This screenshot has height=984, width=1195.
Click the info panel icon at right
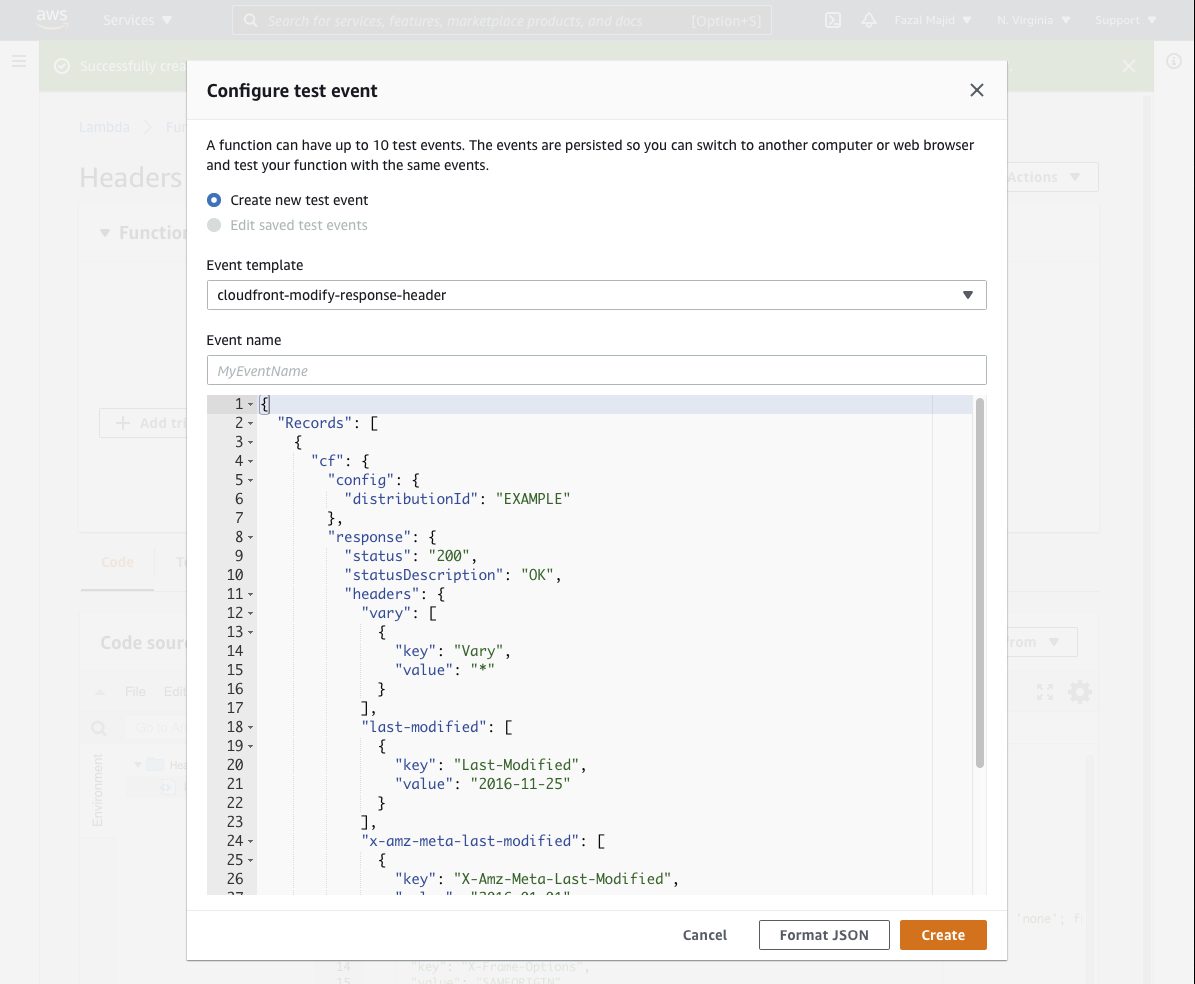tap(1174, 61)
